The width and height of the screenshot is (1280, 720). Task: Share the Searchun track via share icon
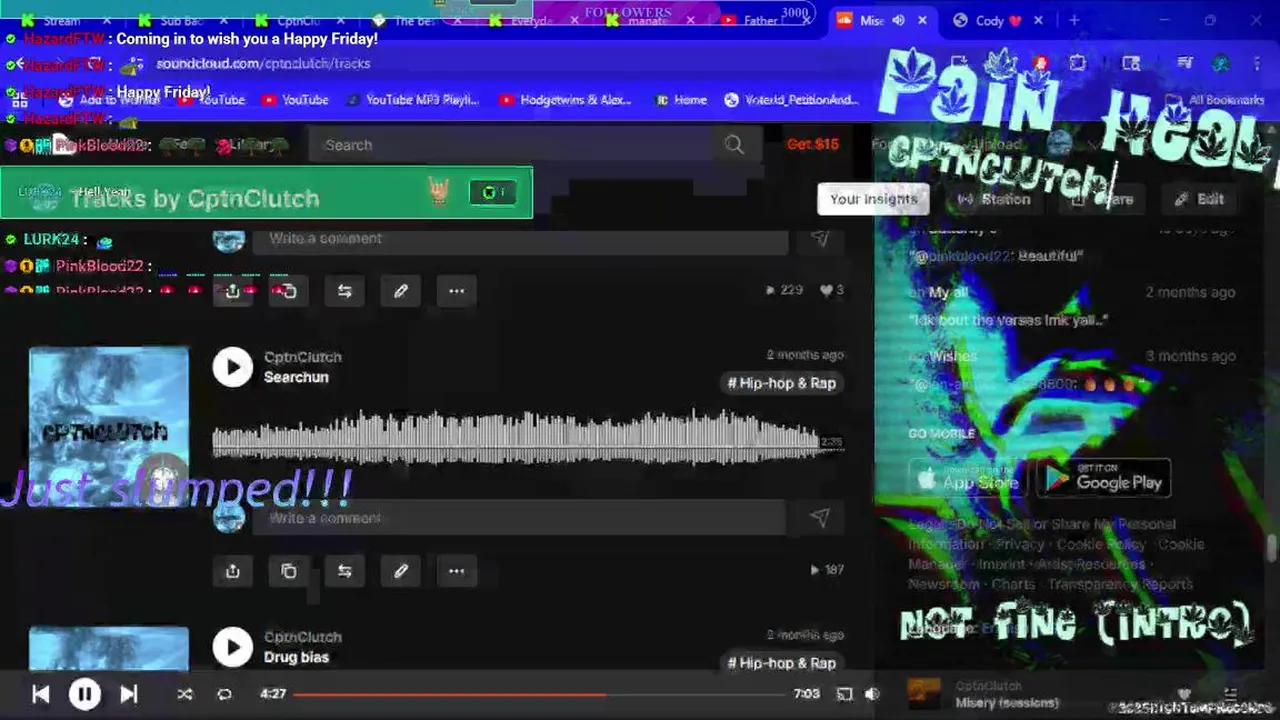[233, 571]
